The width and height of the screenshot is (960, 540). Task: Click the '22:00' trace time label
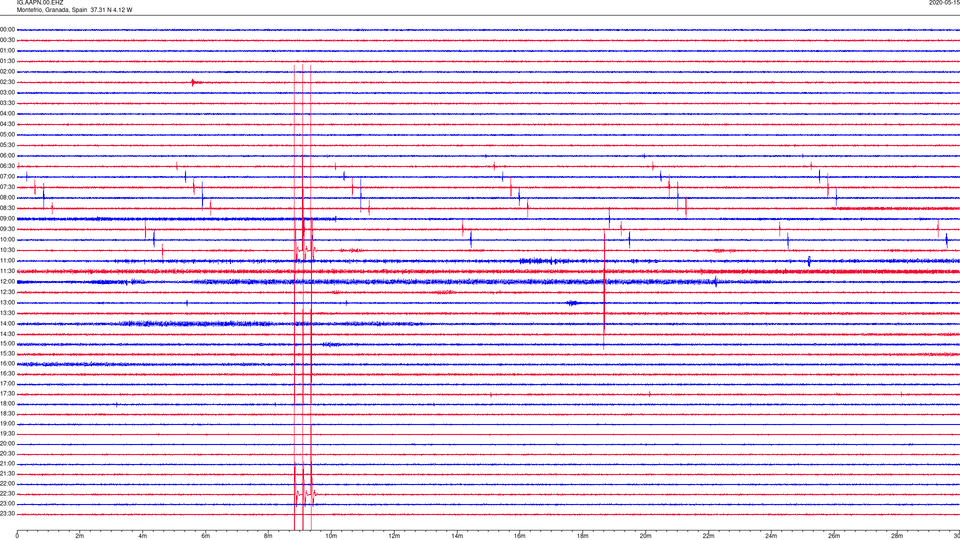(7, 484)
